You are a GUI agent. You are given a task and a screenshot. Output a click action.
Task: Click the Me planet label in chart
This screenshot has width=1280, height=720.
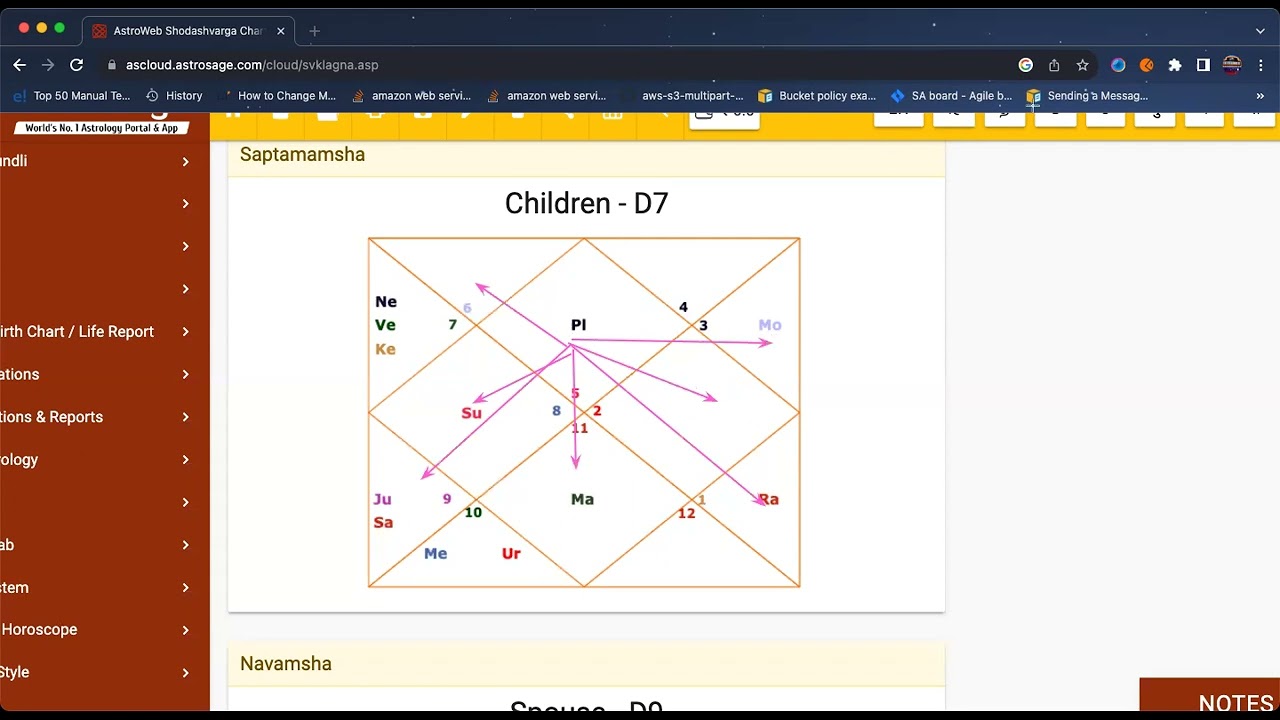pyautogui.click(x=435, y=554)
